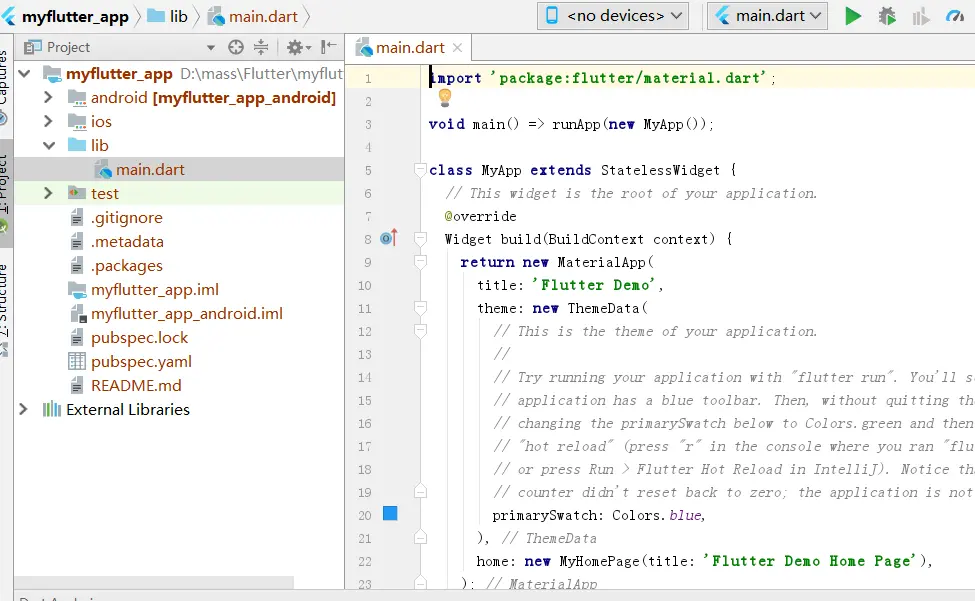Click the @override annotation
975x601 pixels.
(480, 216)
